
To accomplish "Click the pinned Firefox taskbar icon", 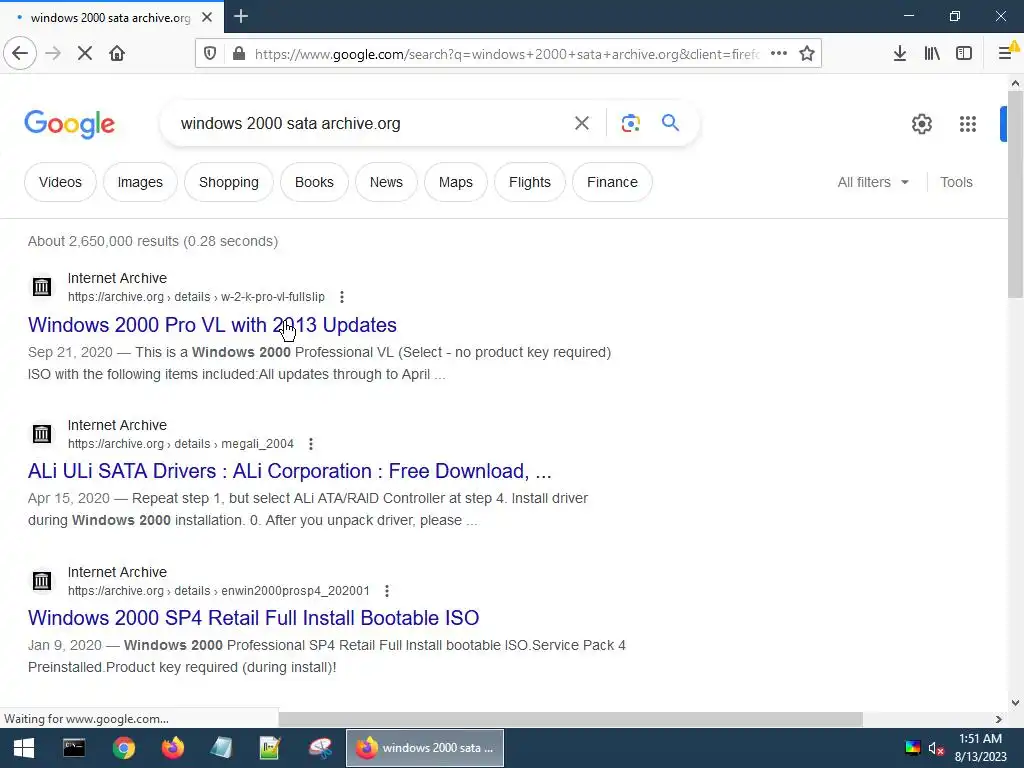I will point(172,748).
